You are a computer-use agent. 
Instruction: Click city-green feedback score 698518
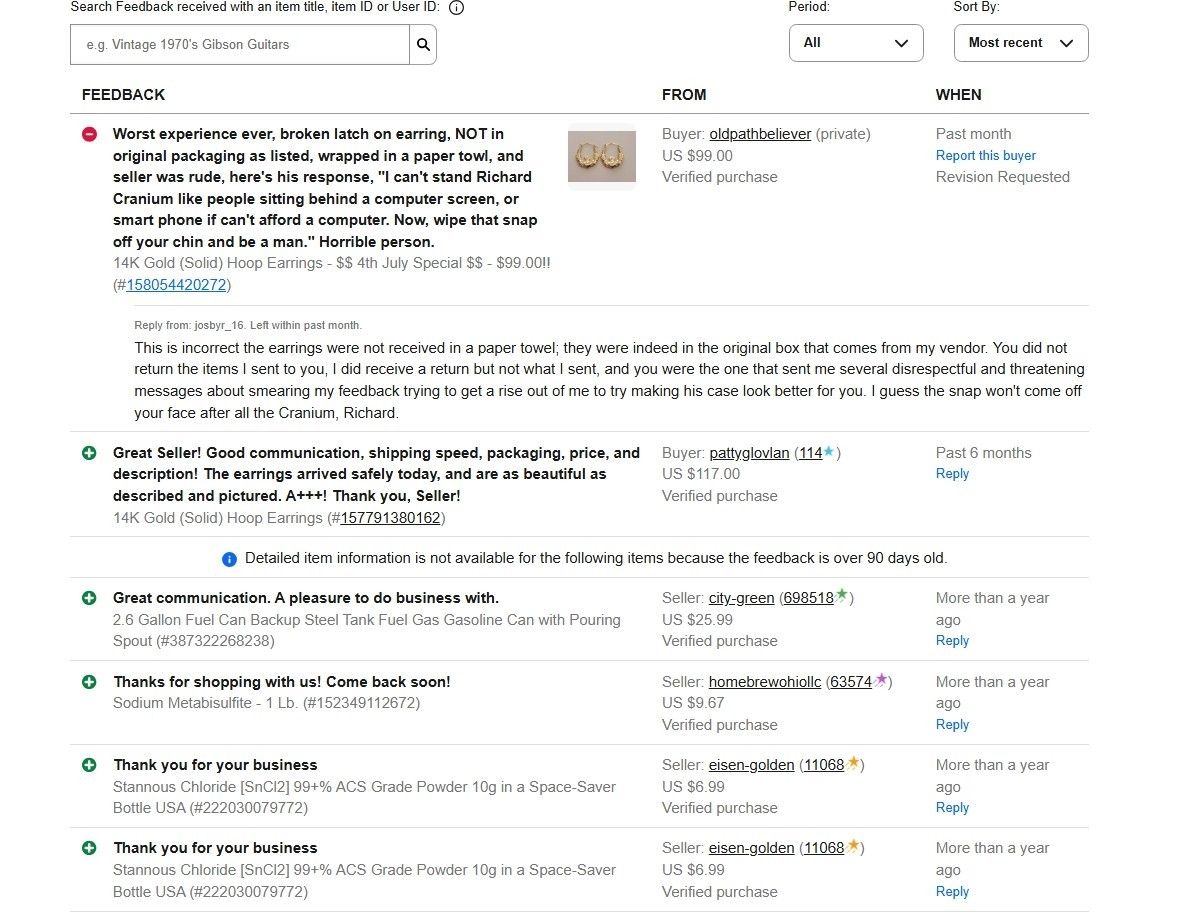point(809,598)
